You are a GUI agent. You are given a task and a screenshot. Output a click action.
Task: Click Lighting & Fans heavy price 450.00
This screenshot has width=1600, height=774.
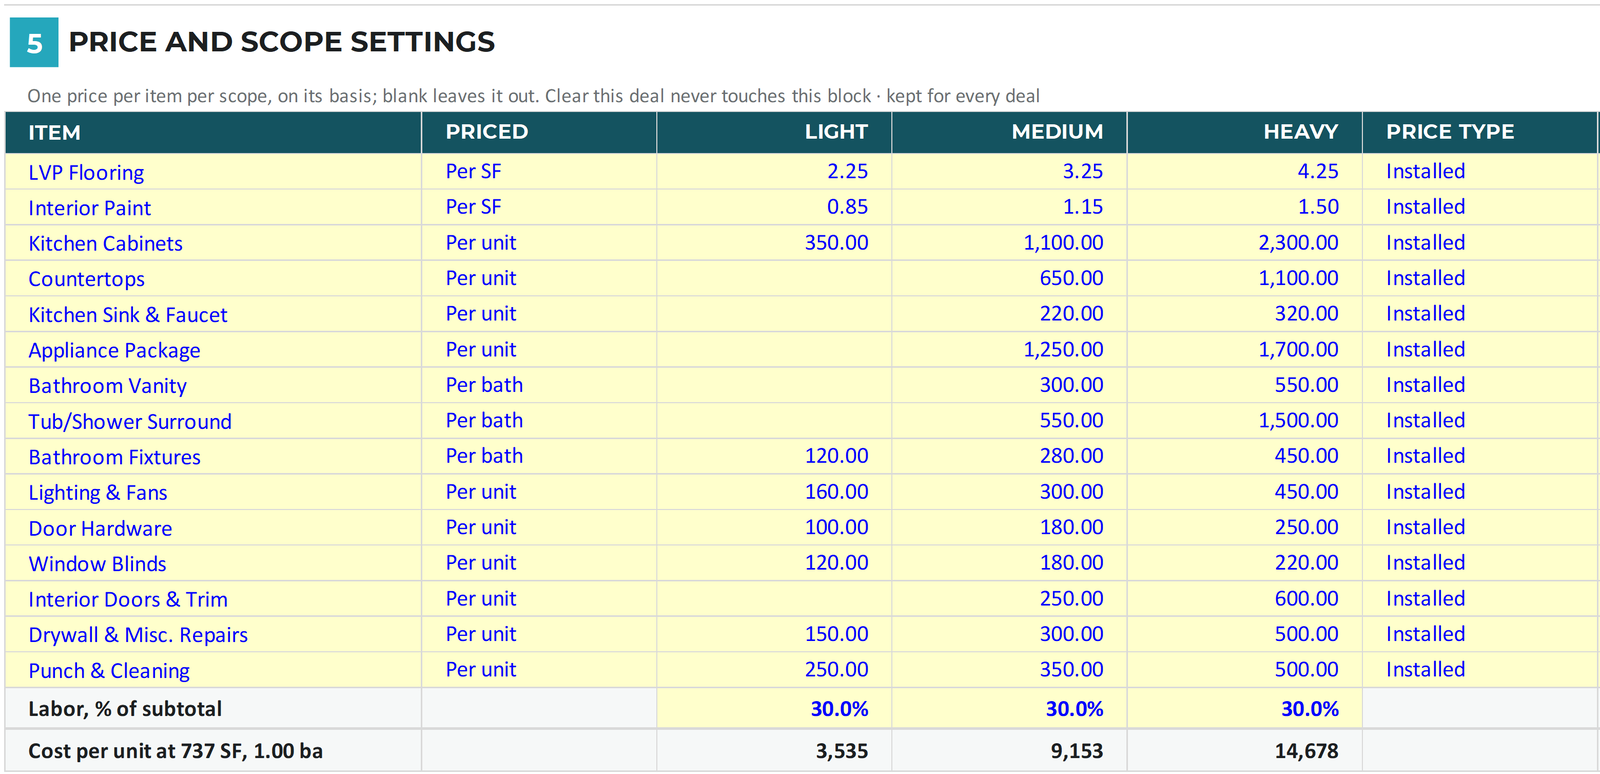(1244, 492)
